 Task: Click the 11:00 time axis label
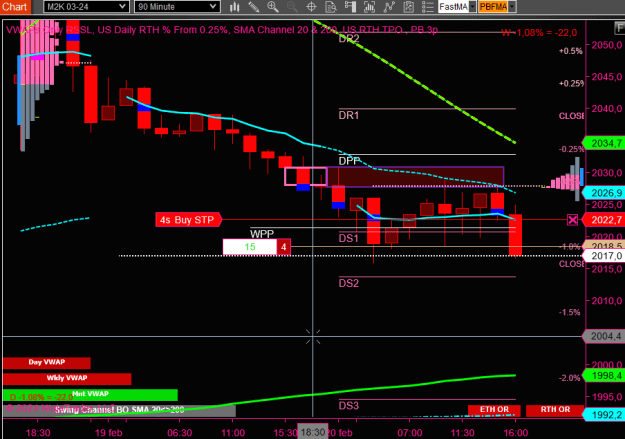[x=233, y=433]
